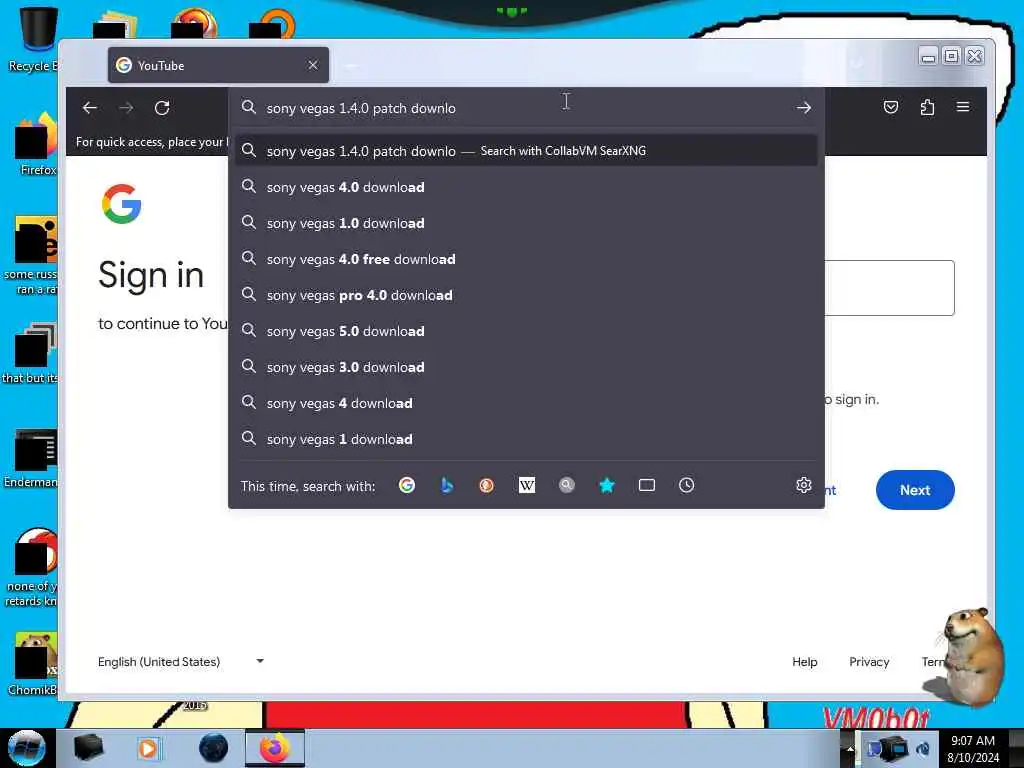Search in Bookmarks star icon
This screenshot has height=768, width=1024.
(607, 485)
